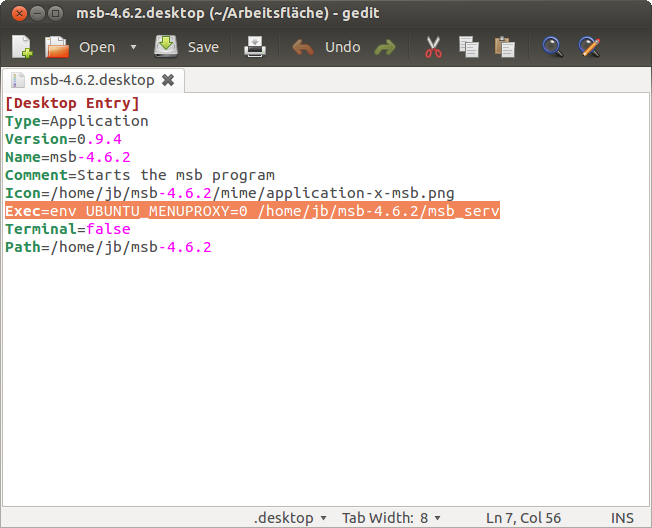
Task: Cut selection using the scissors icon
Action: coord(433,47)
